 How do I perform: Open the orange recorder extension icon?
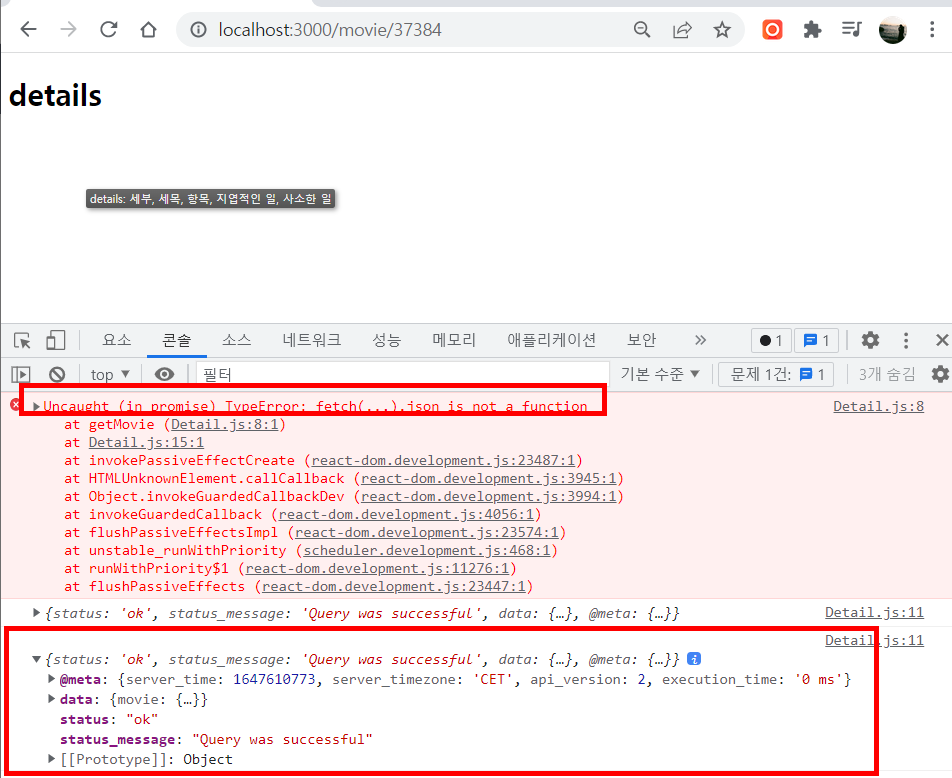(x=772, y=29)
